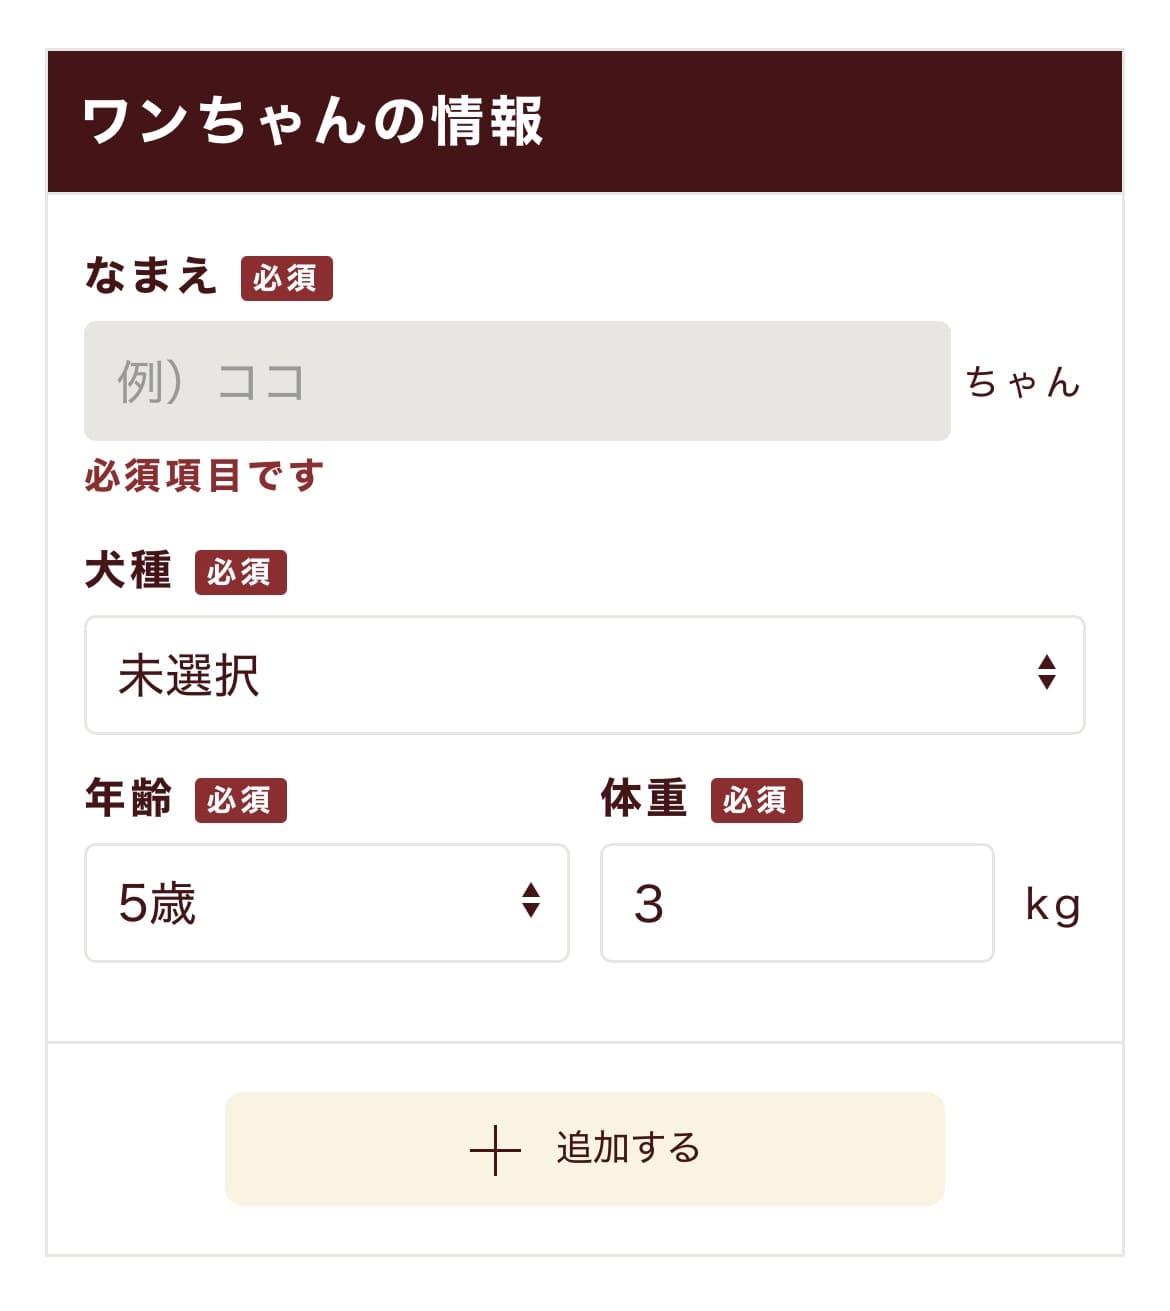Click the 必須 badge next to 年齢
This screenshot has height=1311, width=1170.
pos(240,800)
